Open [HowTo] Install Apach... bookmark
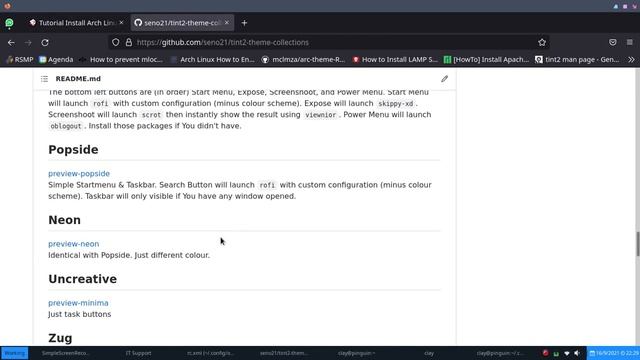This screenshot has height=360, width=640. tap(486, 60)
